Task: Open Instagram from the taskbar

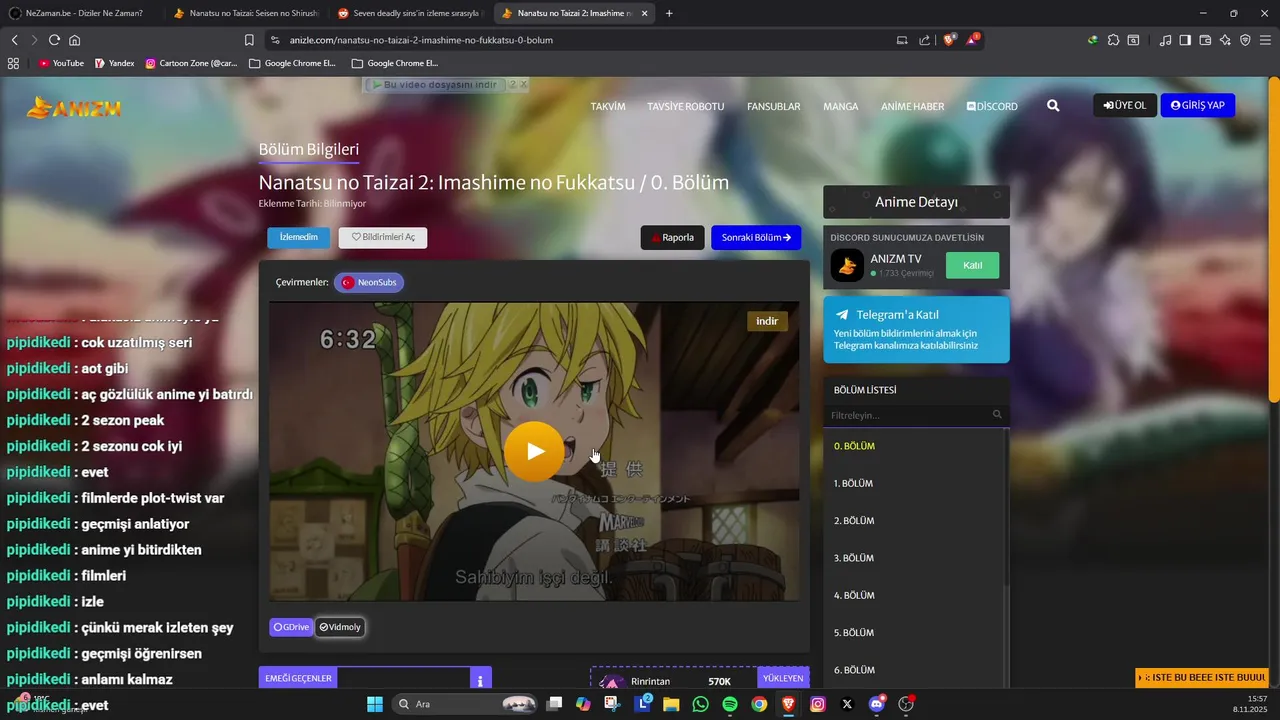Action: 818,704
